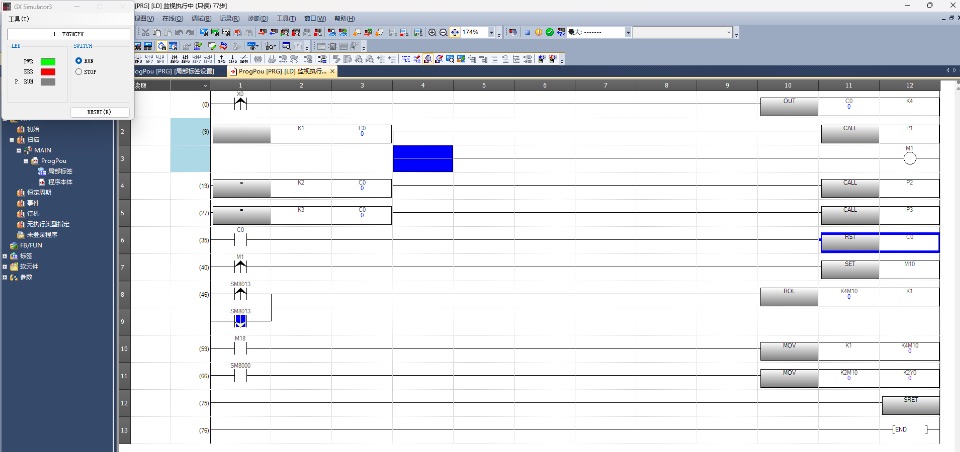
Task: Click the red LED indicator in GX Simulator3
Action: [x=48, y=72]
